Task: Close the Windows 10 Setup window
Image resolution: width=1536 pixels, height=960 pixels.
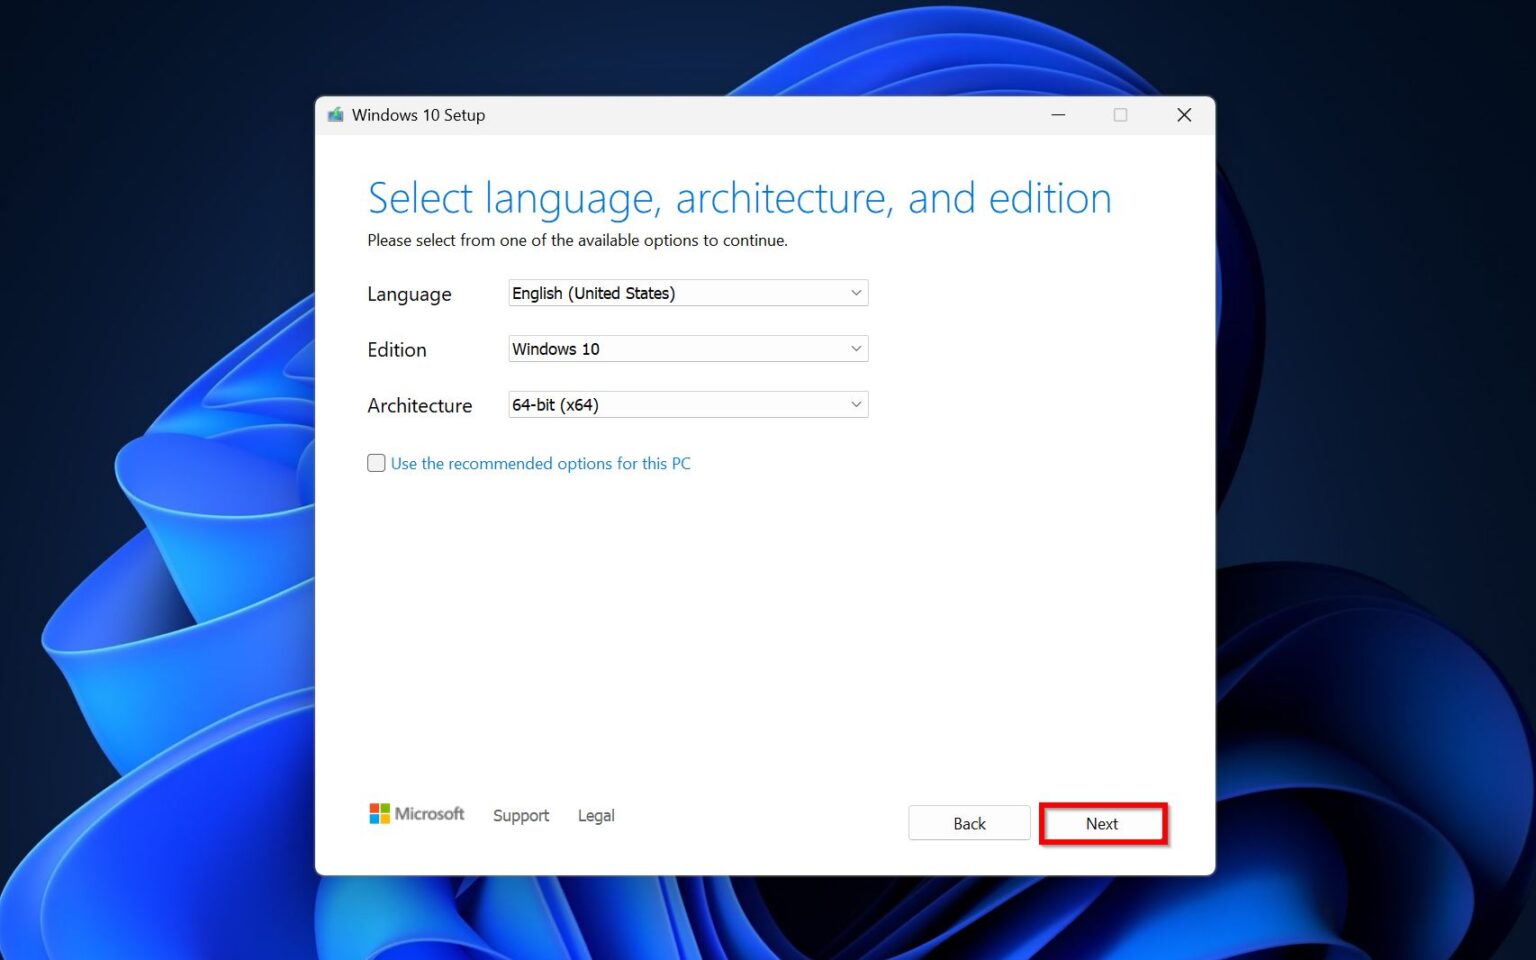Action: pos(1184,115)
